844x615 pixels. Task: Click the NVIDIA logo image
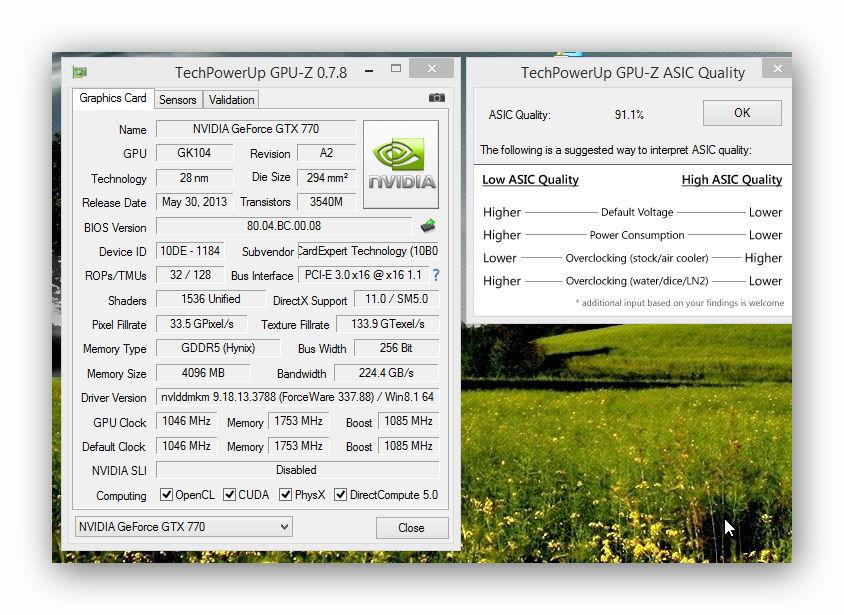tap(401, 164)
